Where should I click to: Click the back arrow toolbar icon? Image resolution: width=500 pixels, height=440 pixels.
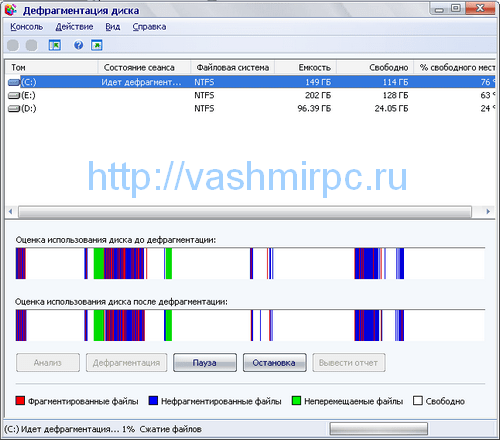[x=13, y=45]
